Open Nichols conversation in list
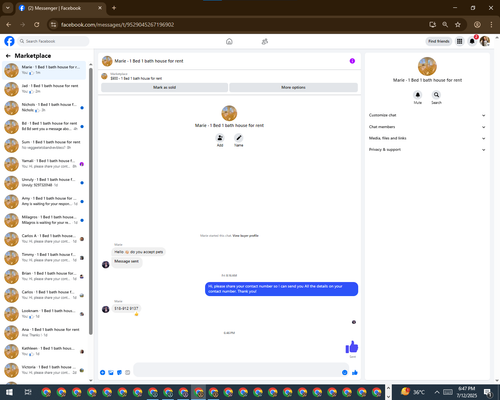 (44, 108)
